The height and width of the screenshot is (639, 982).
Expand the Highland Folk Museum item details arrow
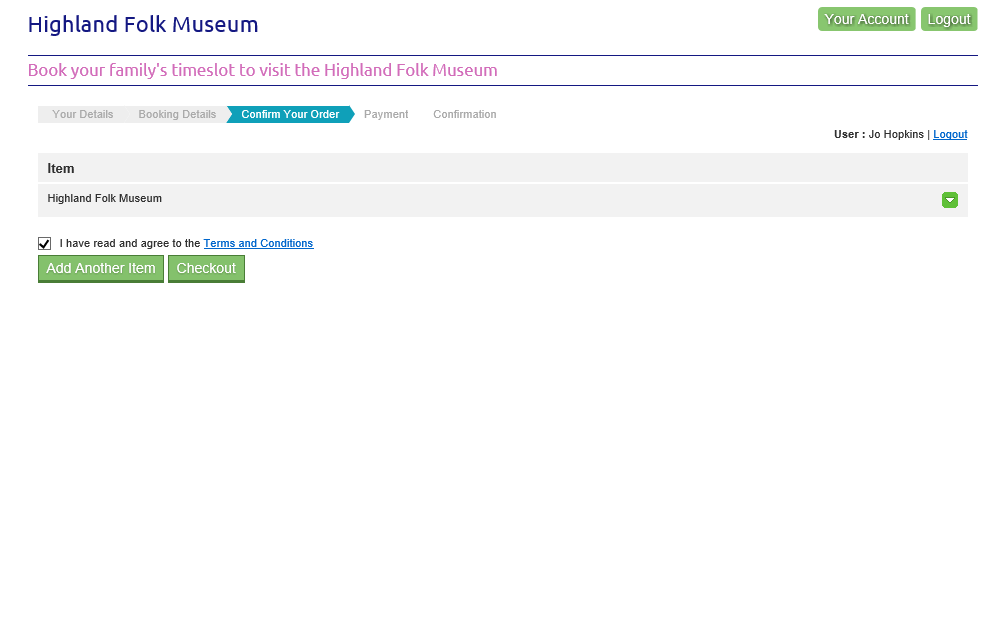(949, 200)
